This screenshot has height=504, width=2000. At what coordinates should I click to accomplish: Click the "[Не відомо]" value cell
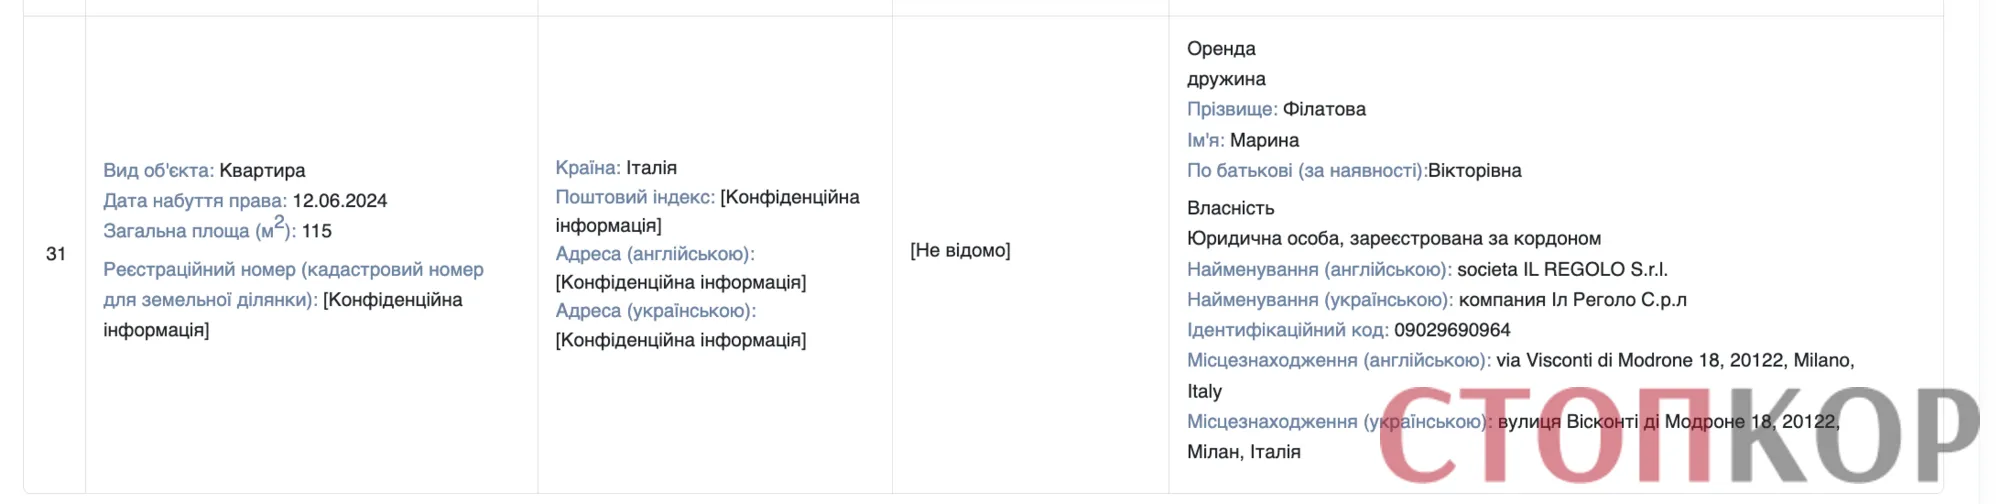[x=960, y=250]
